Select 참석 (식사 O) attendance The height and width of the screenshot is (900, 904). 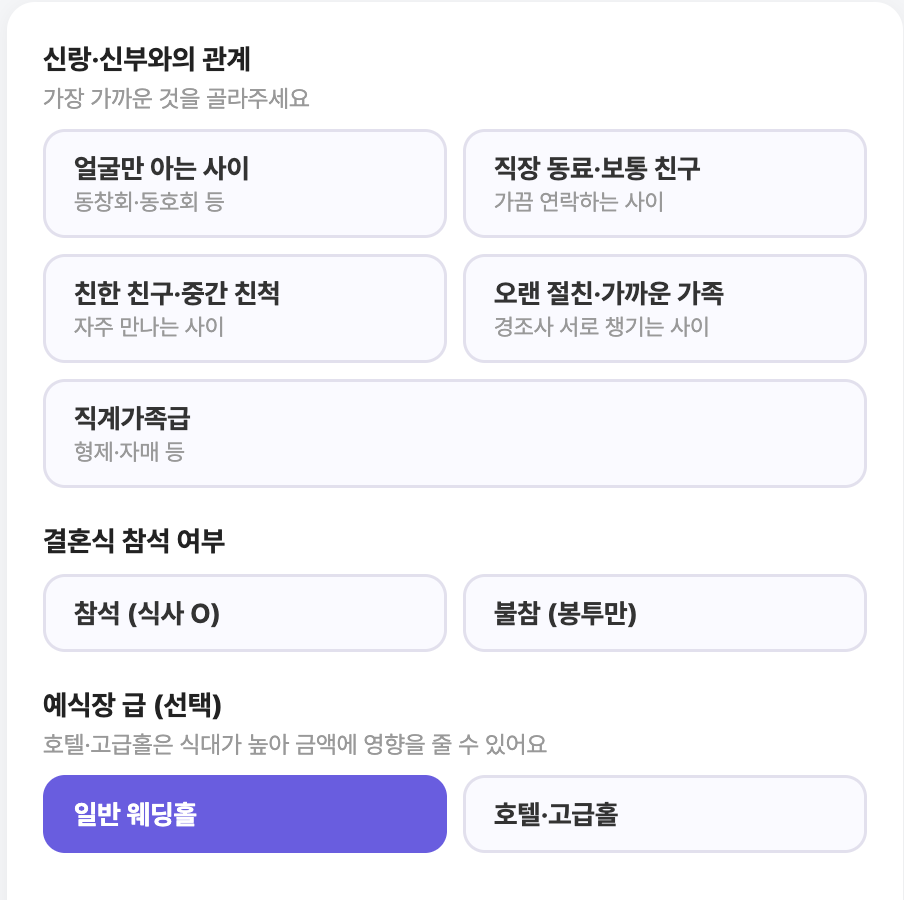[x=244, y=613]
